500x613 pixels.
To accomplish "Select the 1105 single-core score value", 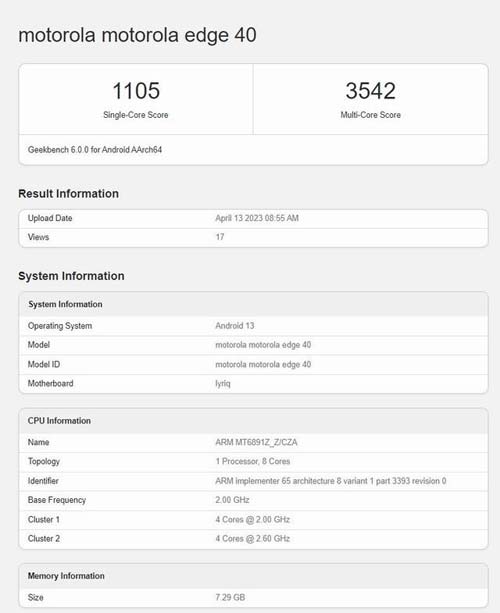I will [x=136, y=91].
